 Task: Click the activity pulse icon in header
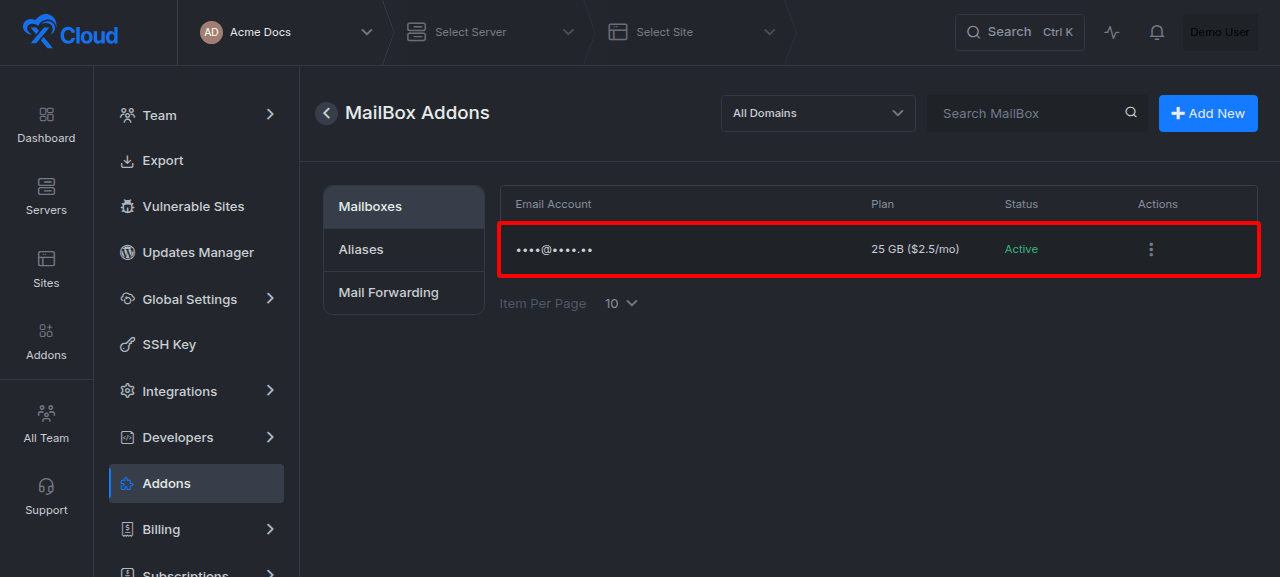tap(1112, 32)
